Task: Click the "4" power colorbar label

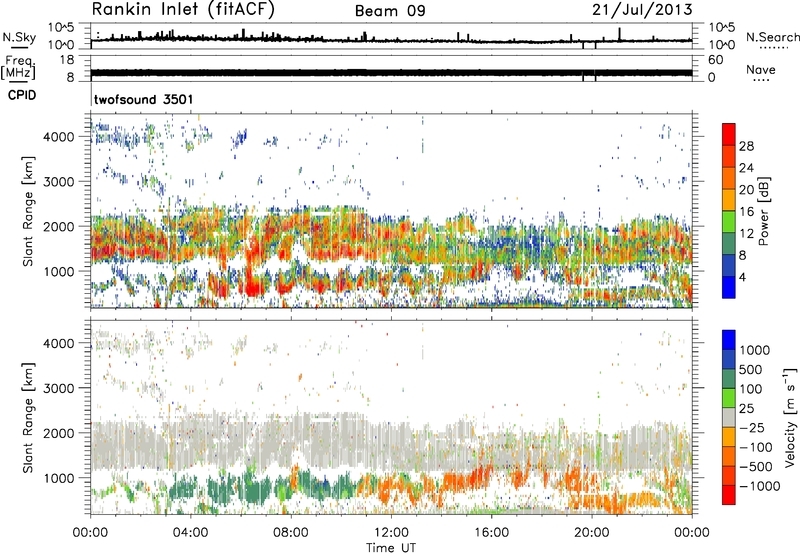Action: tap(742, 277)
